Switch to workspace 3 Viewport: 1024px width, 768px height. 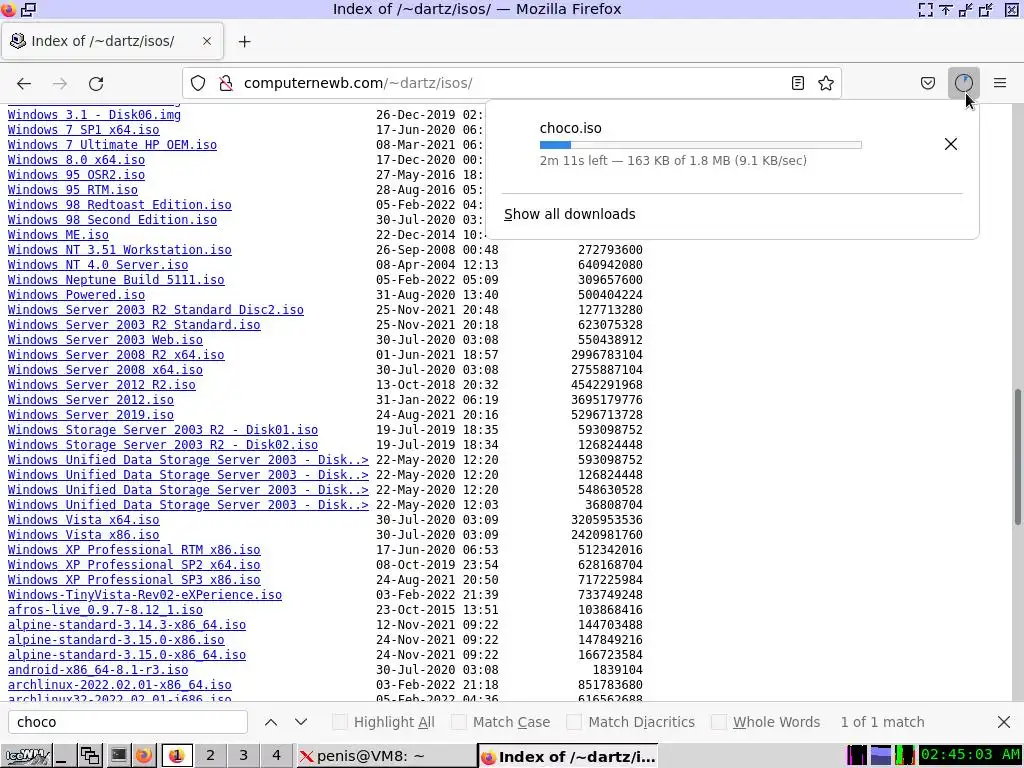[x=243, y=756]
